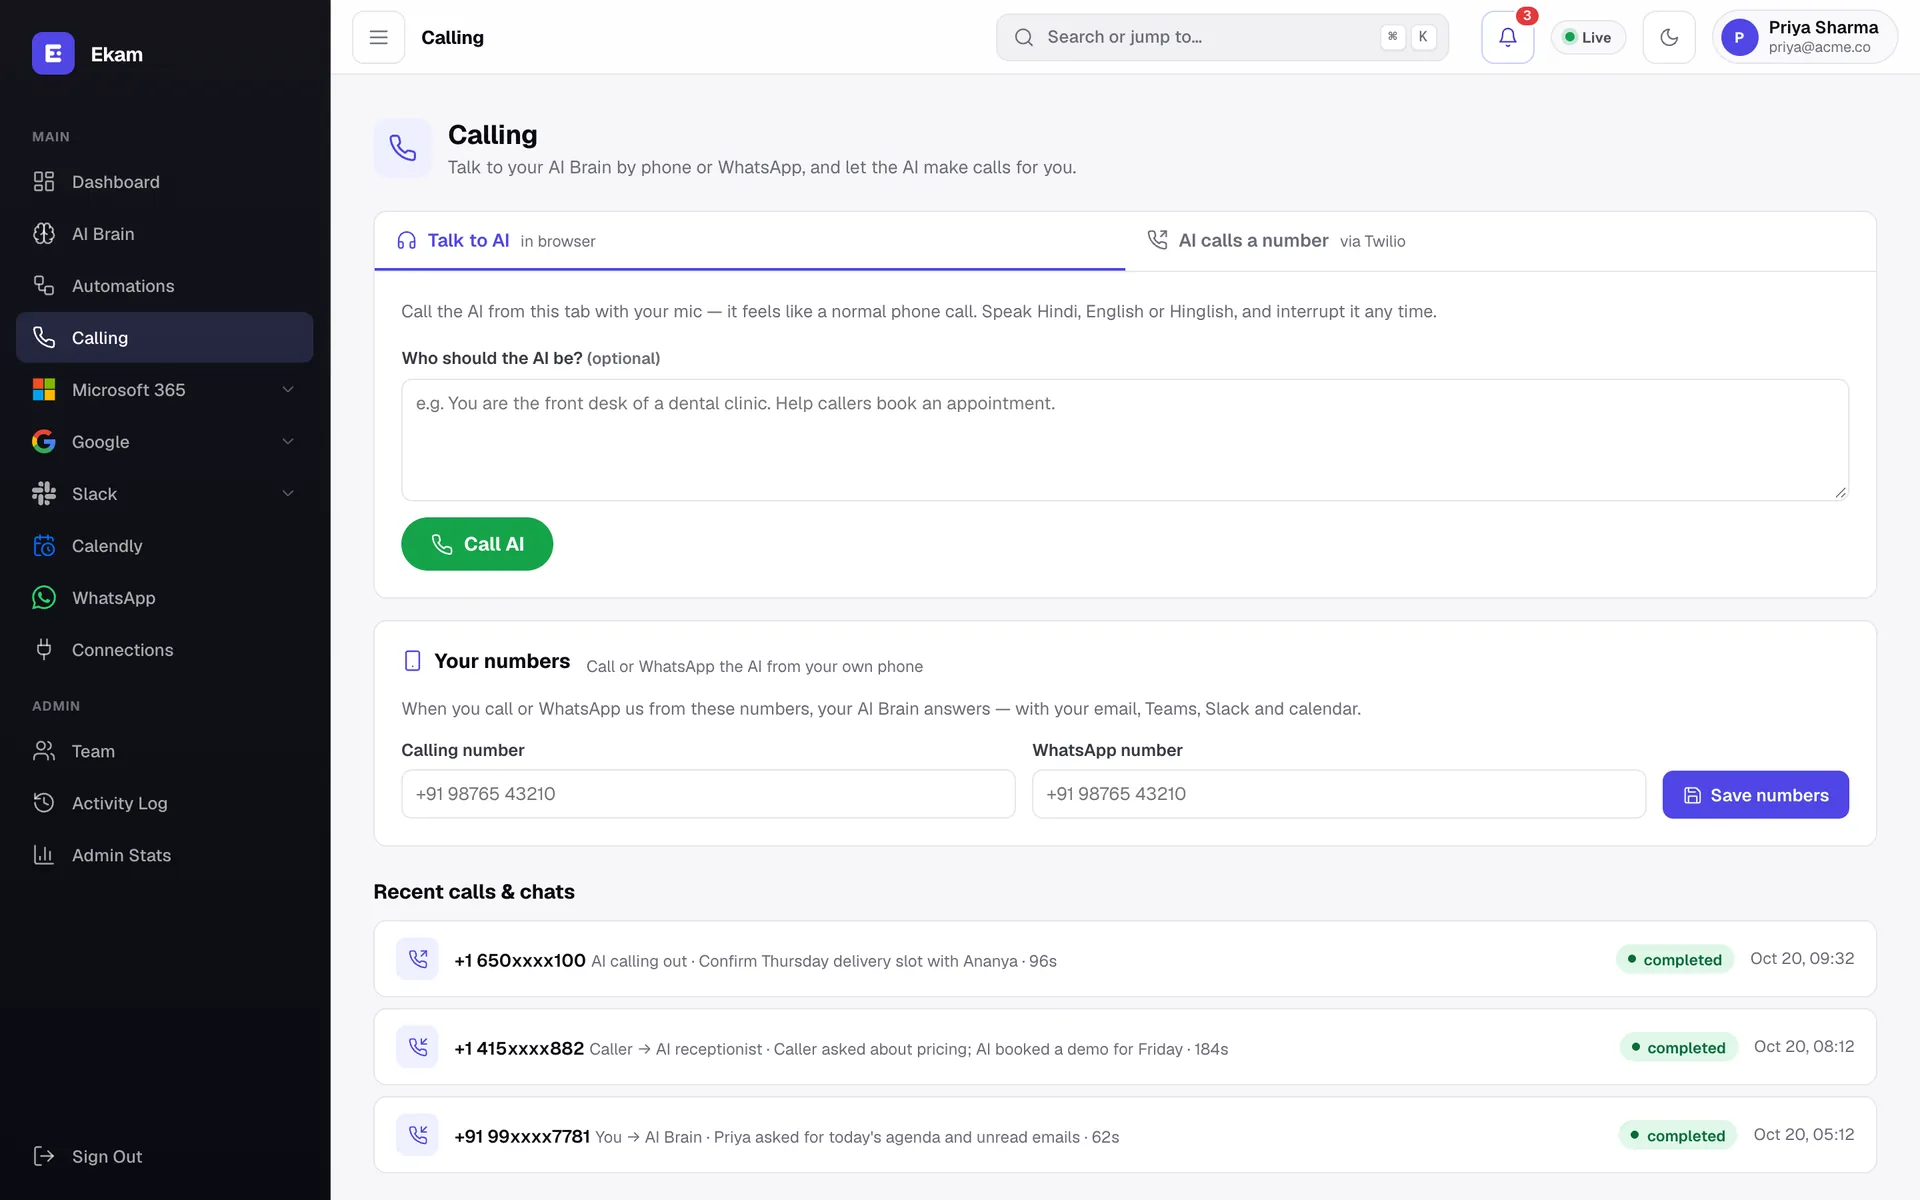1920x1200 pixels.
Task: Open WhatsApp in sidebar
Action: coord(164,598)
